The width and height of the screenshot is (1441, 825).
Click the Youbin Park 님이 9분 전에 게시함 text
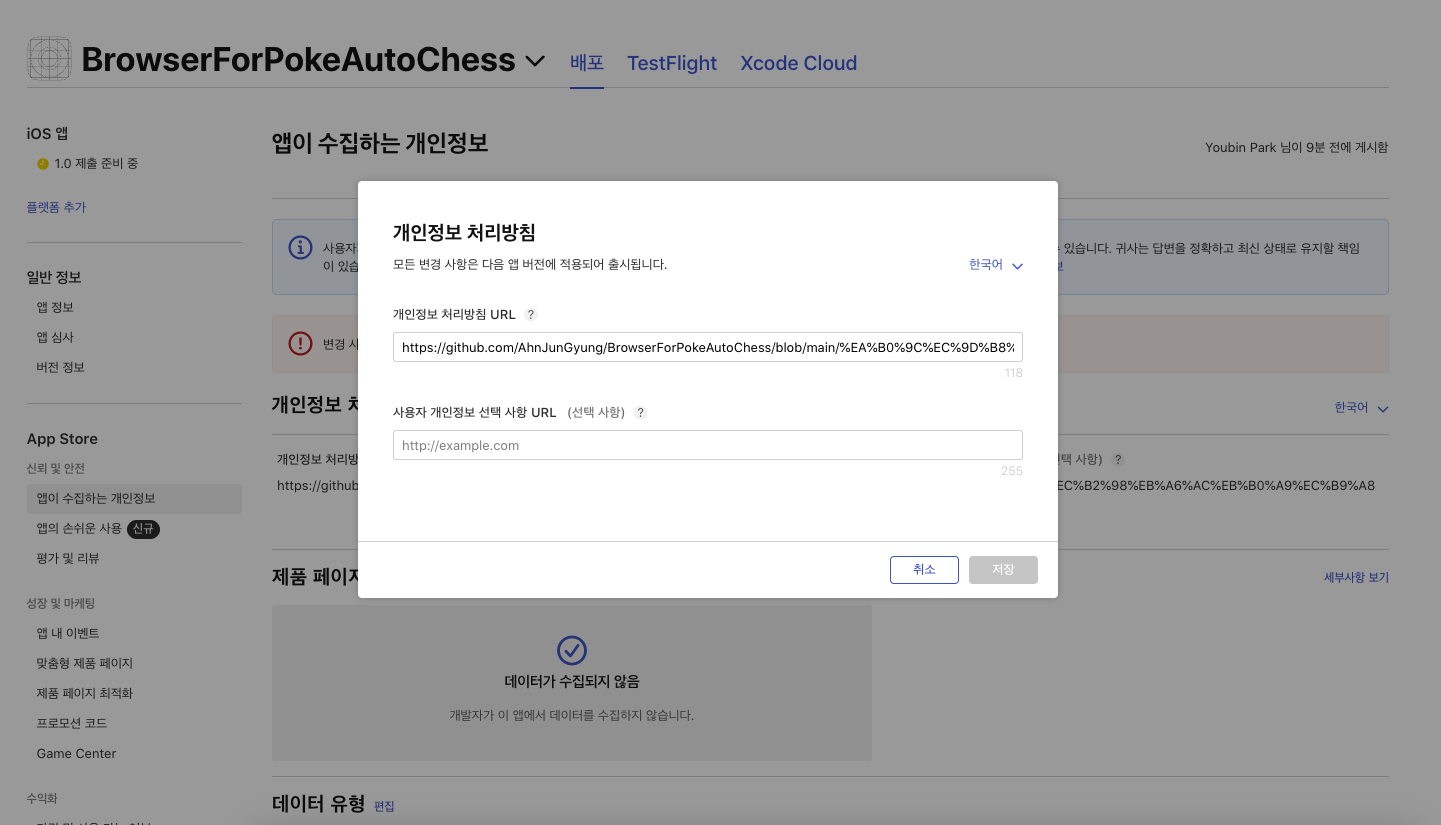[x=1296, y=148]
